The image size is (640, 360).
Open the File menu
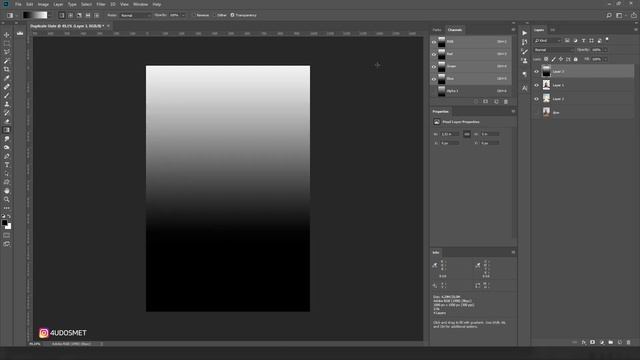tap(18, 4)
